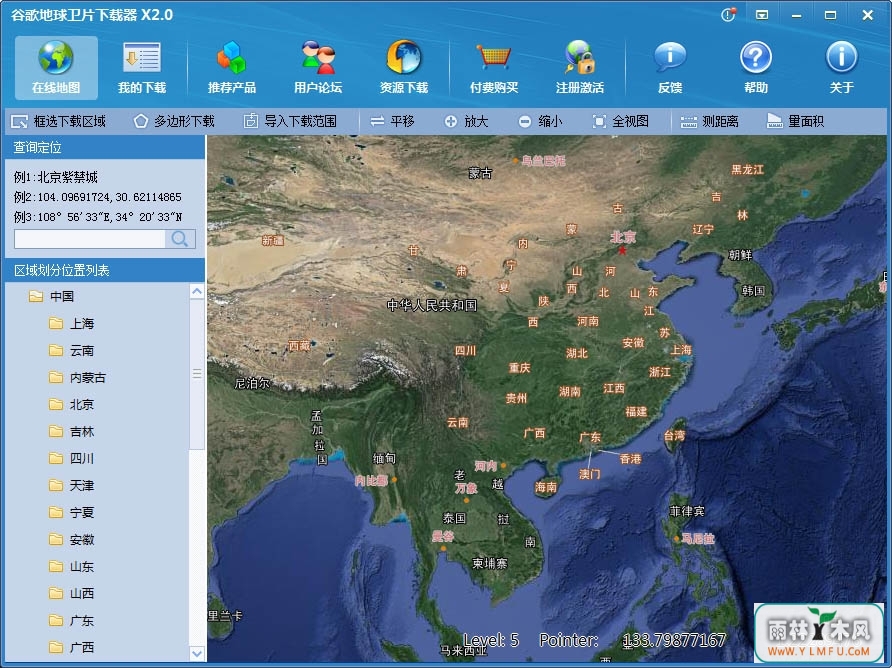Click the 查询定位 panel header
The width and height of the screenshot is (892, 668).
[105, 147]
